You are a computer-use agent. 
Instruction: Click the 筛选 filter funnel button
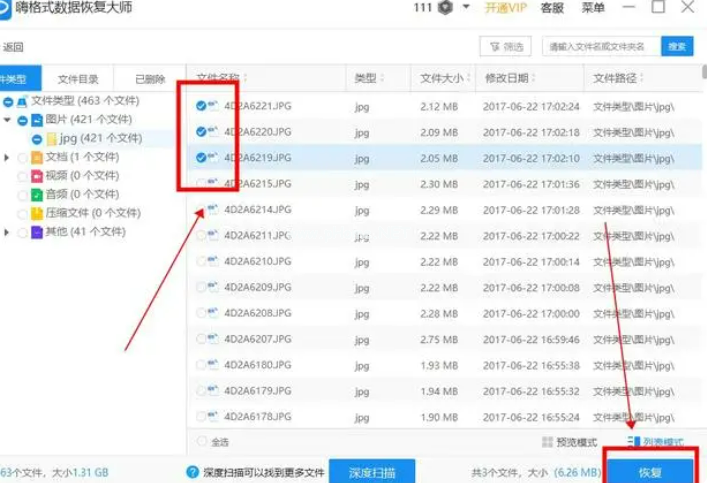pos(505,47)
